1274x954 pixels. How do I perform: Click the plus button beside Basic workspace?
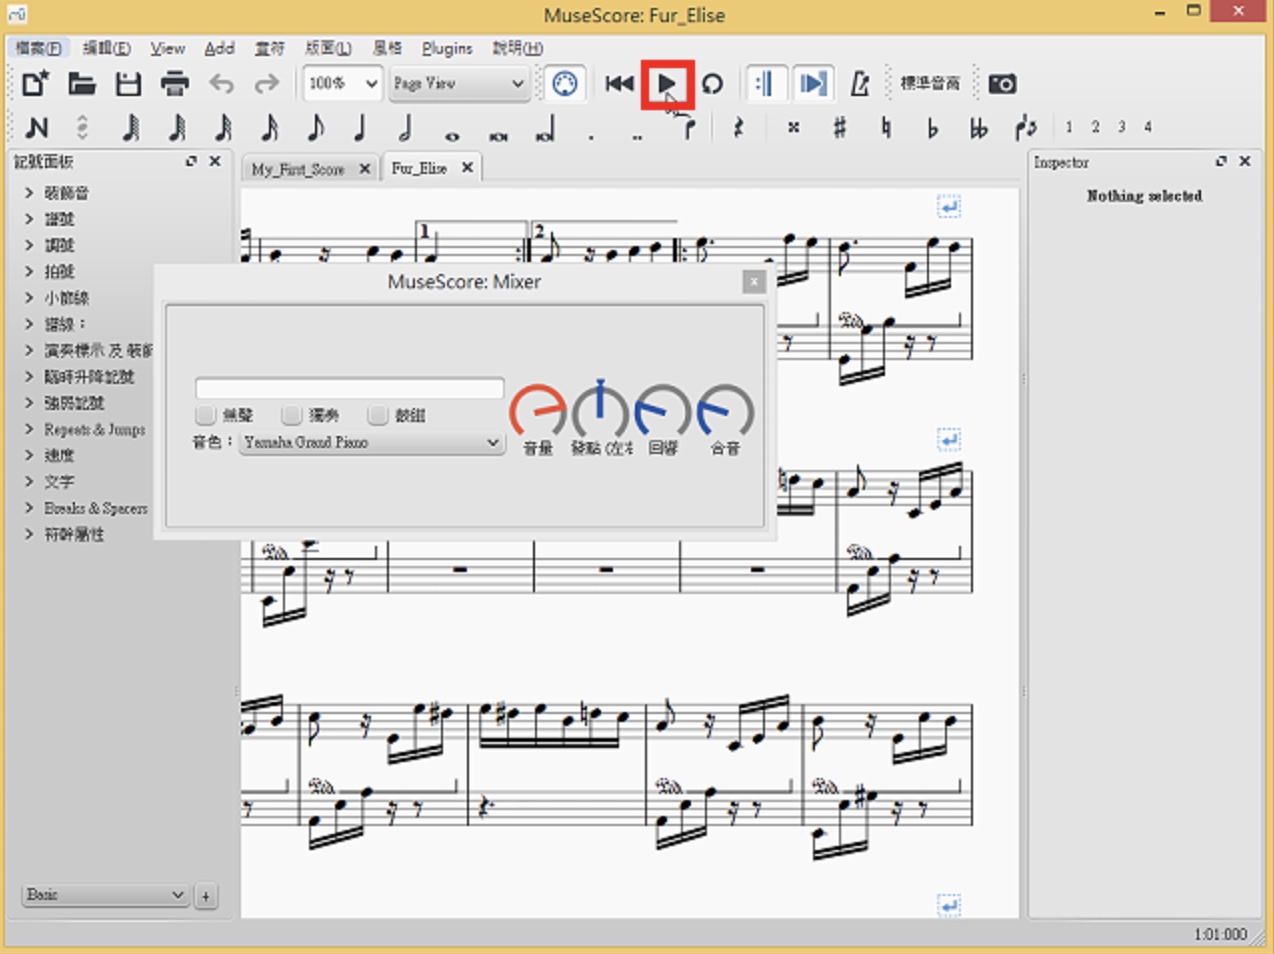point(205,896)
